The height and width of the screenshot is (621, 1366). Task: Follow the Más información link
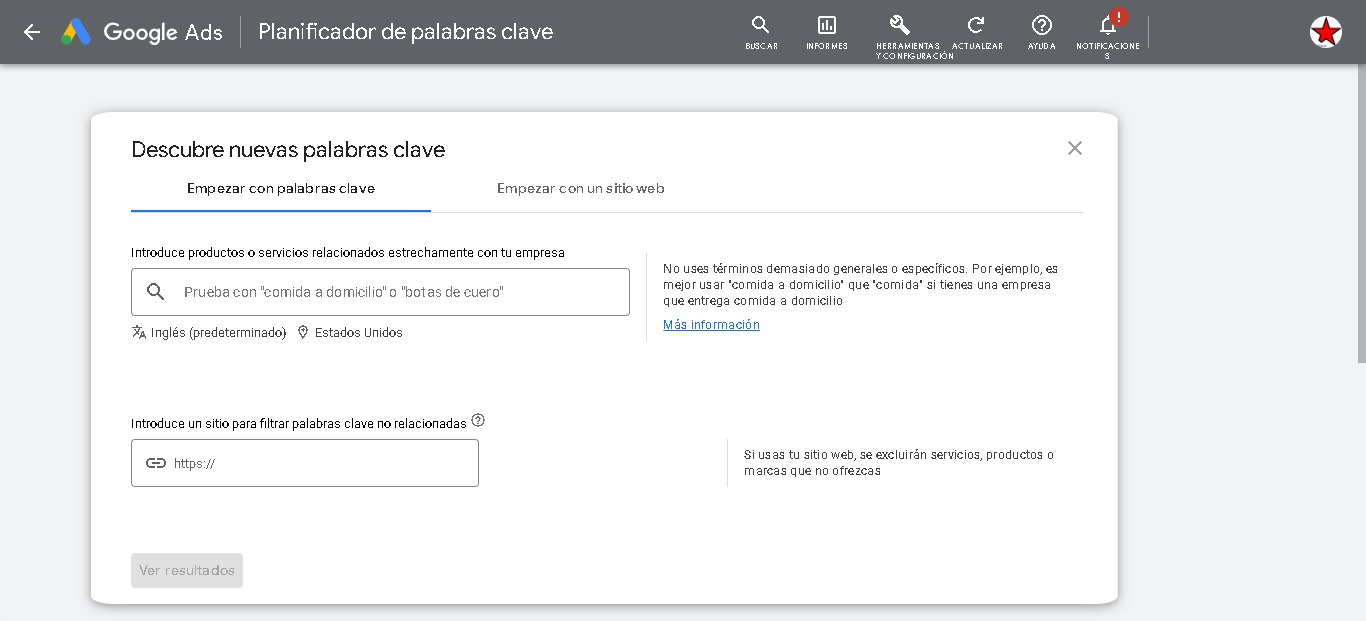711,325
